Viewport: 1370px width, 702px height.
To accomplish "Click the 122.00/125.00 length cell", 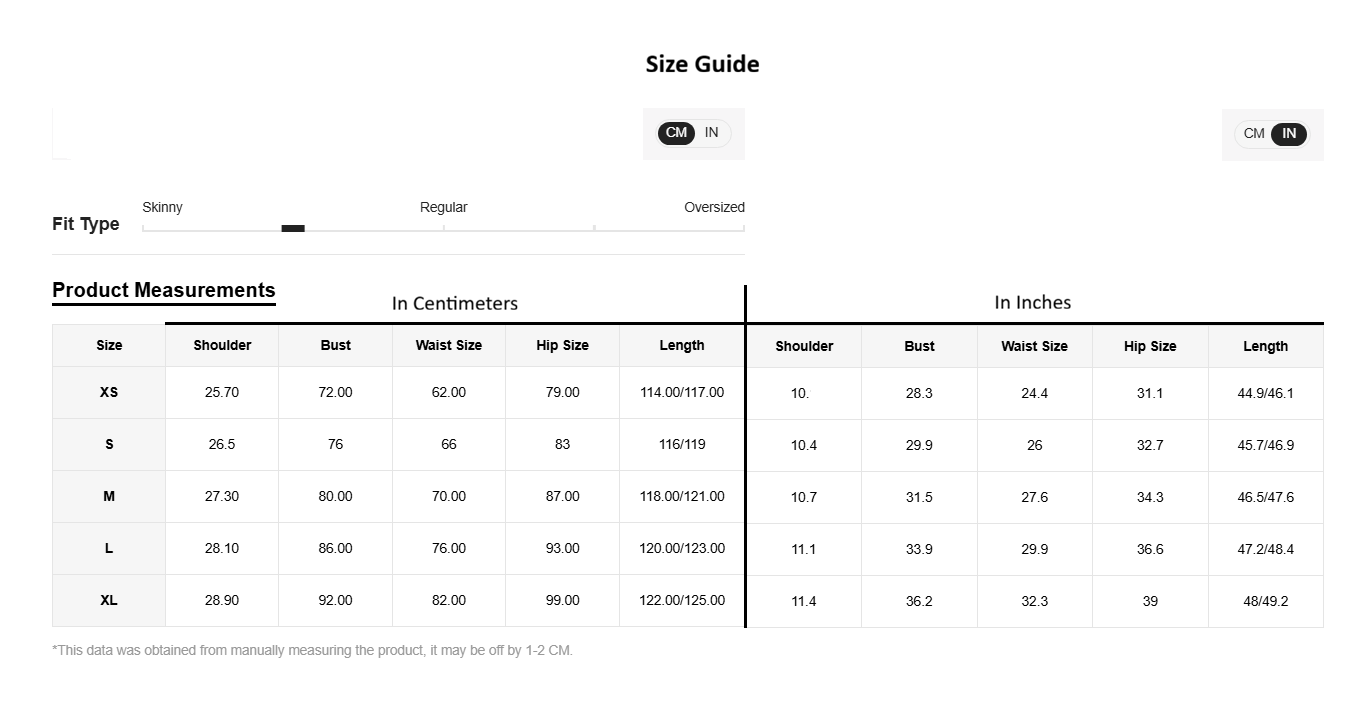I will click(x=682, y=600).
